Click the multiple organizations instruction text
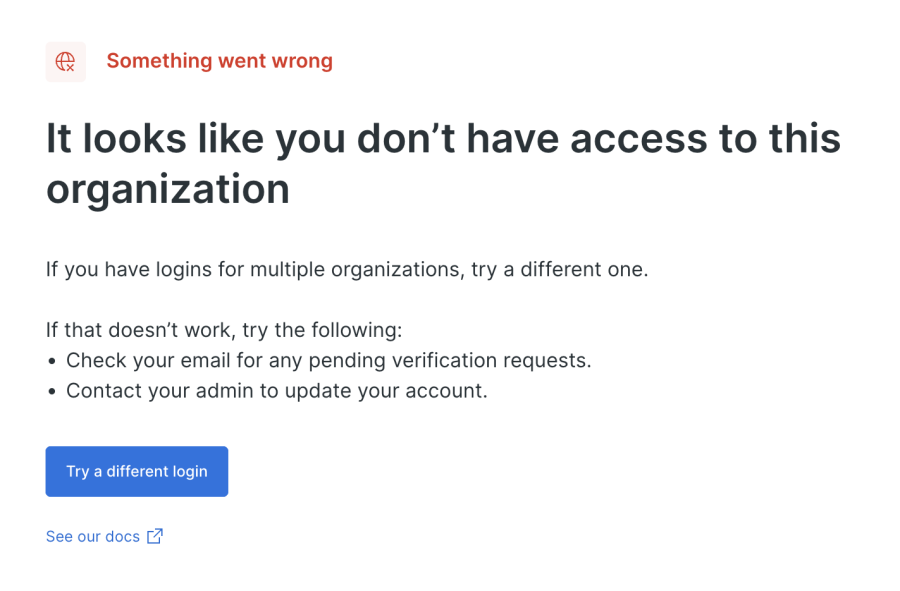Viewport: 900px width, 591px height. (x=346, y=269)
